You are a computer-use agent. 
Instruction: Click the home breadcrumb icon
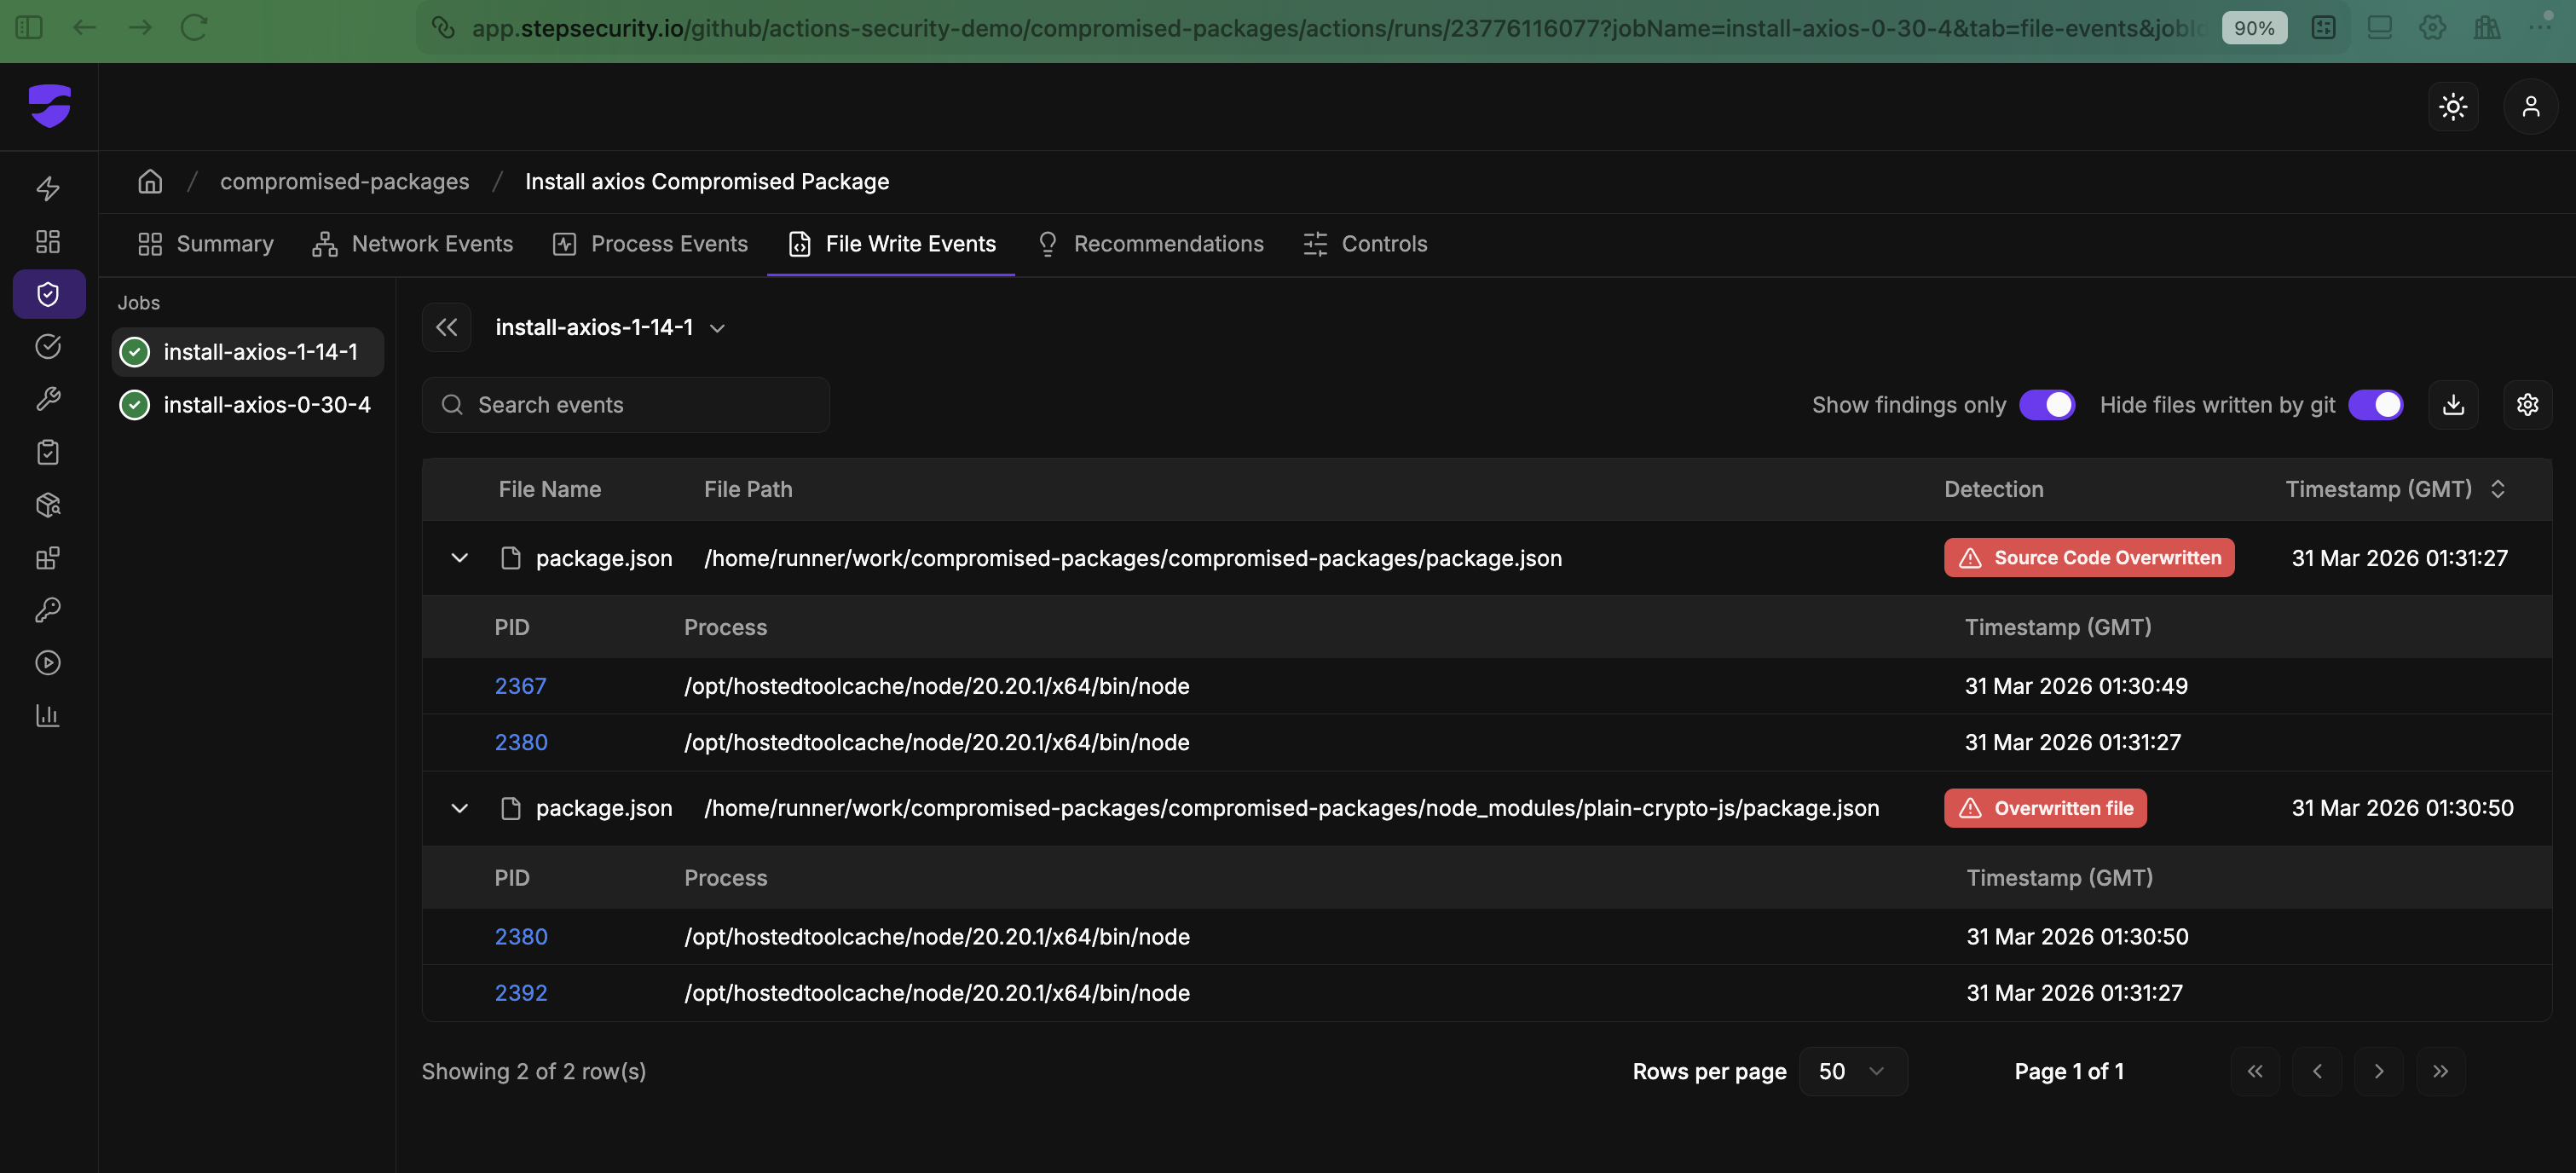pos(150,181)
